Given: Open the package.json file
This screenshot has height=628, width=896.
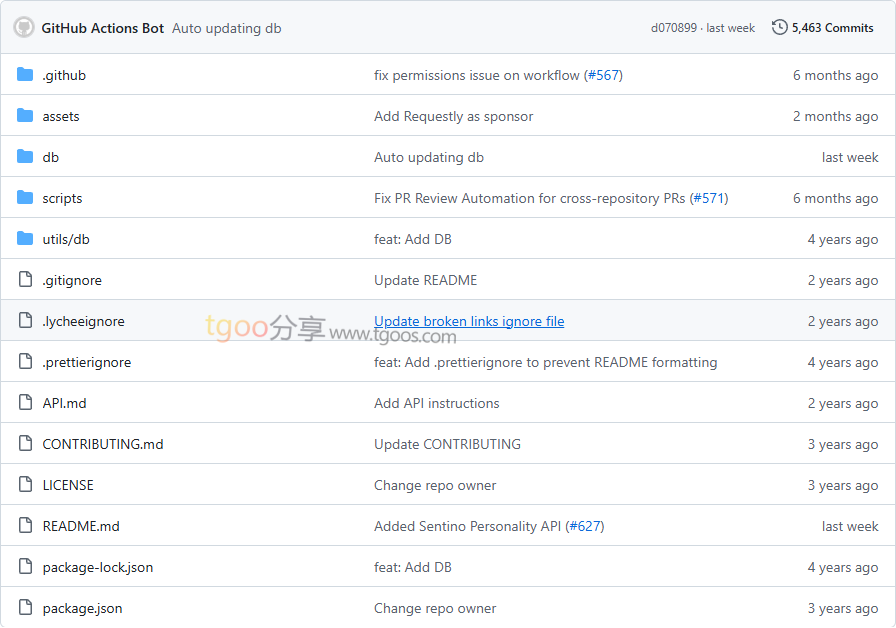Looking at the screenshot, I should click(82, 609).
